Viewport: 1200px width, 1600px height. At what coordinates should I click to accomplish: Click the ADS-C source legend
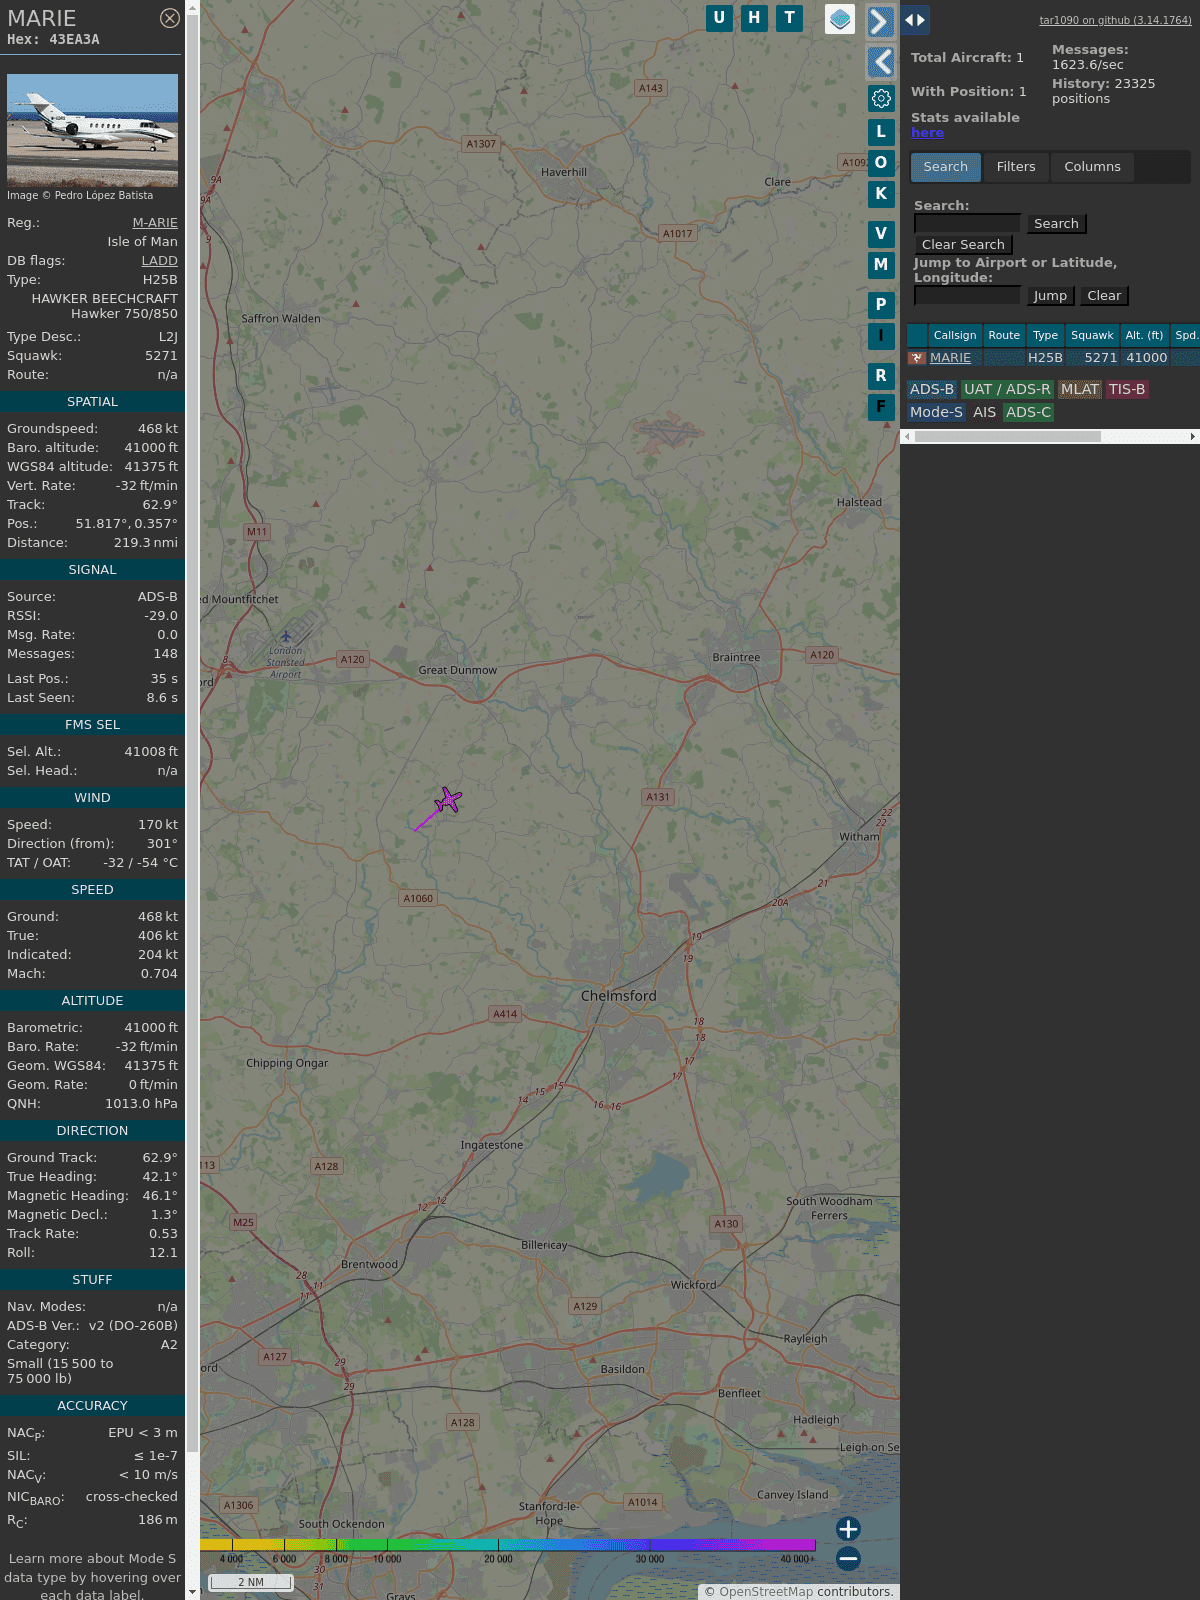pos(1028,413)
